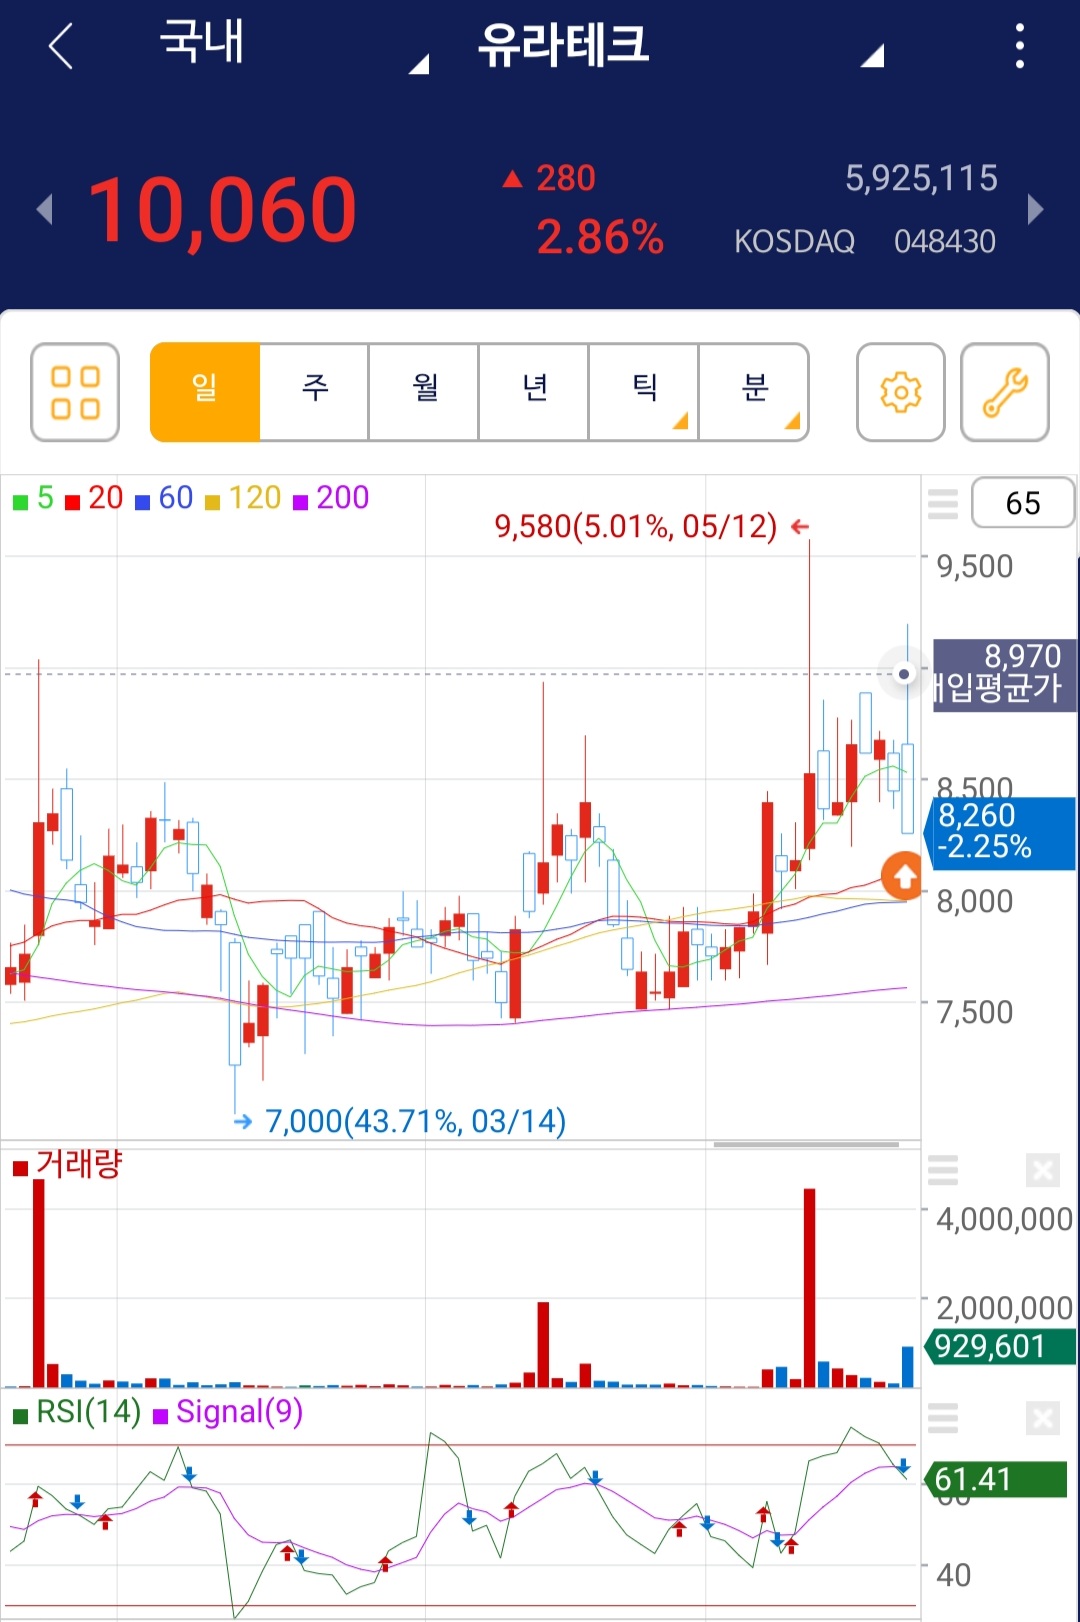
Task: Tap the crosshair dot on the average price line
Action: 904,674
